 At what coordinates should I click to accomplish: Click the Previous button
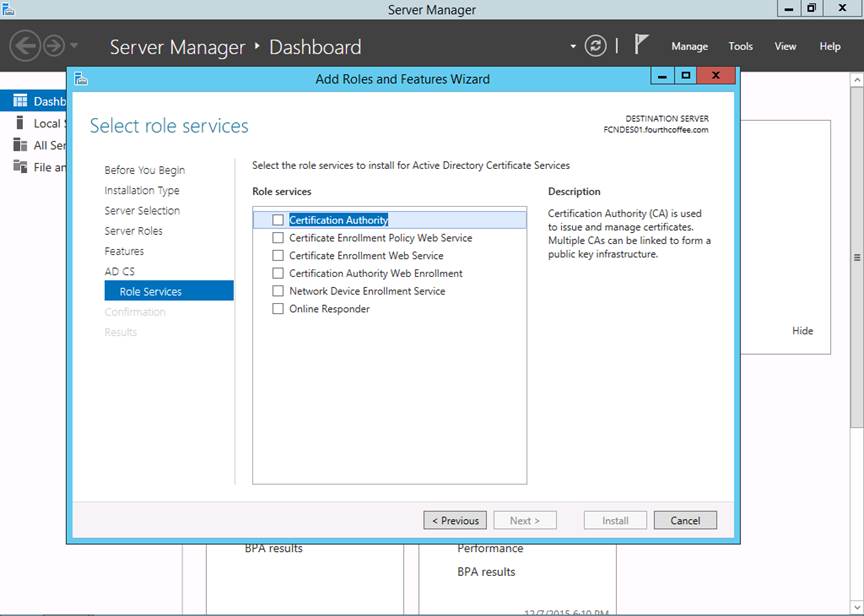pos(455,520)
